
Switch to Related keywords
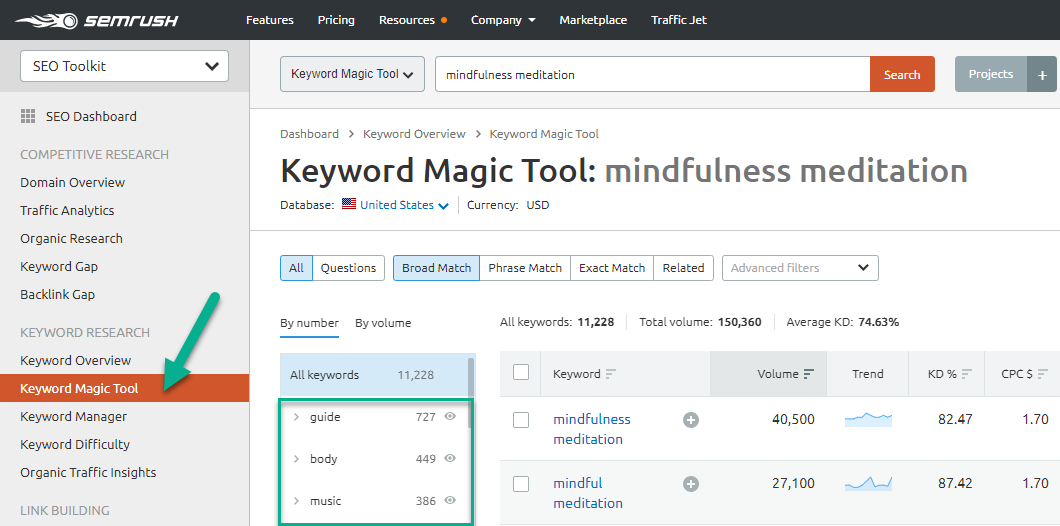pos(683,268)
